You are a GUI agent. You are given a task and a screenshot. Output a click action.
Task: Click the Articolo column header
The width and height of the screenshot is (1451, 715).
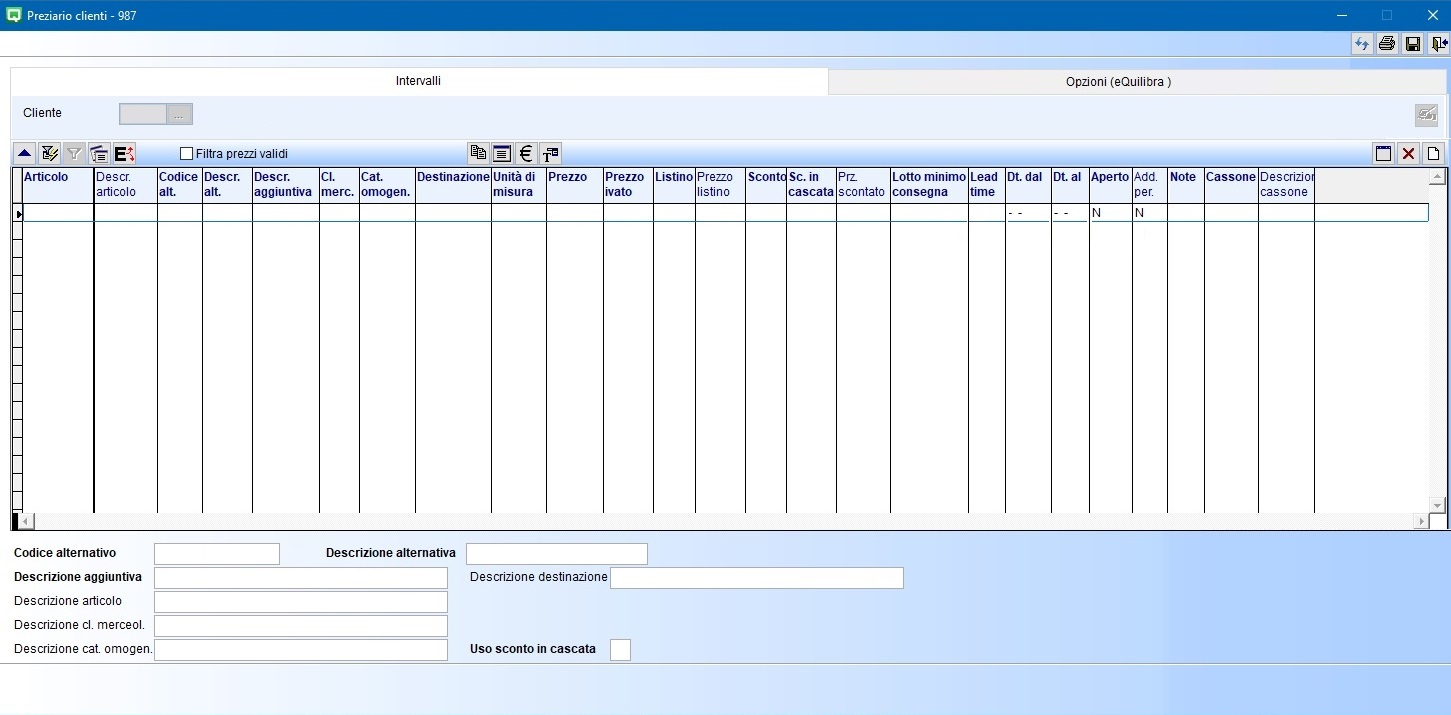[57, 185]
